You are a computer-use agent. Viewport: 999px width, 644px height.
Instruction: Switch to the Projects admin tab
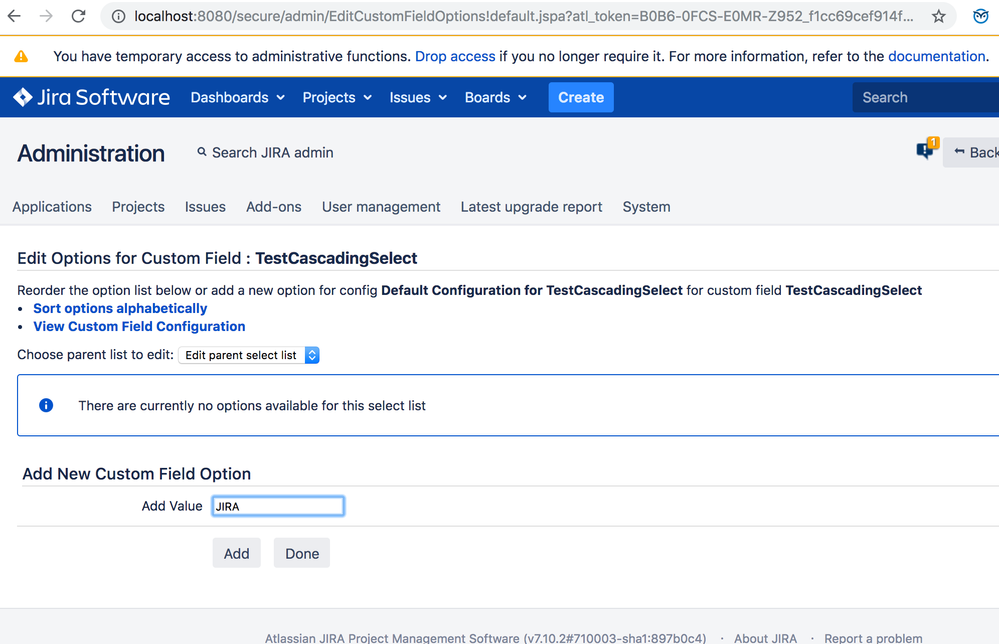click(x=138, y=207)
